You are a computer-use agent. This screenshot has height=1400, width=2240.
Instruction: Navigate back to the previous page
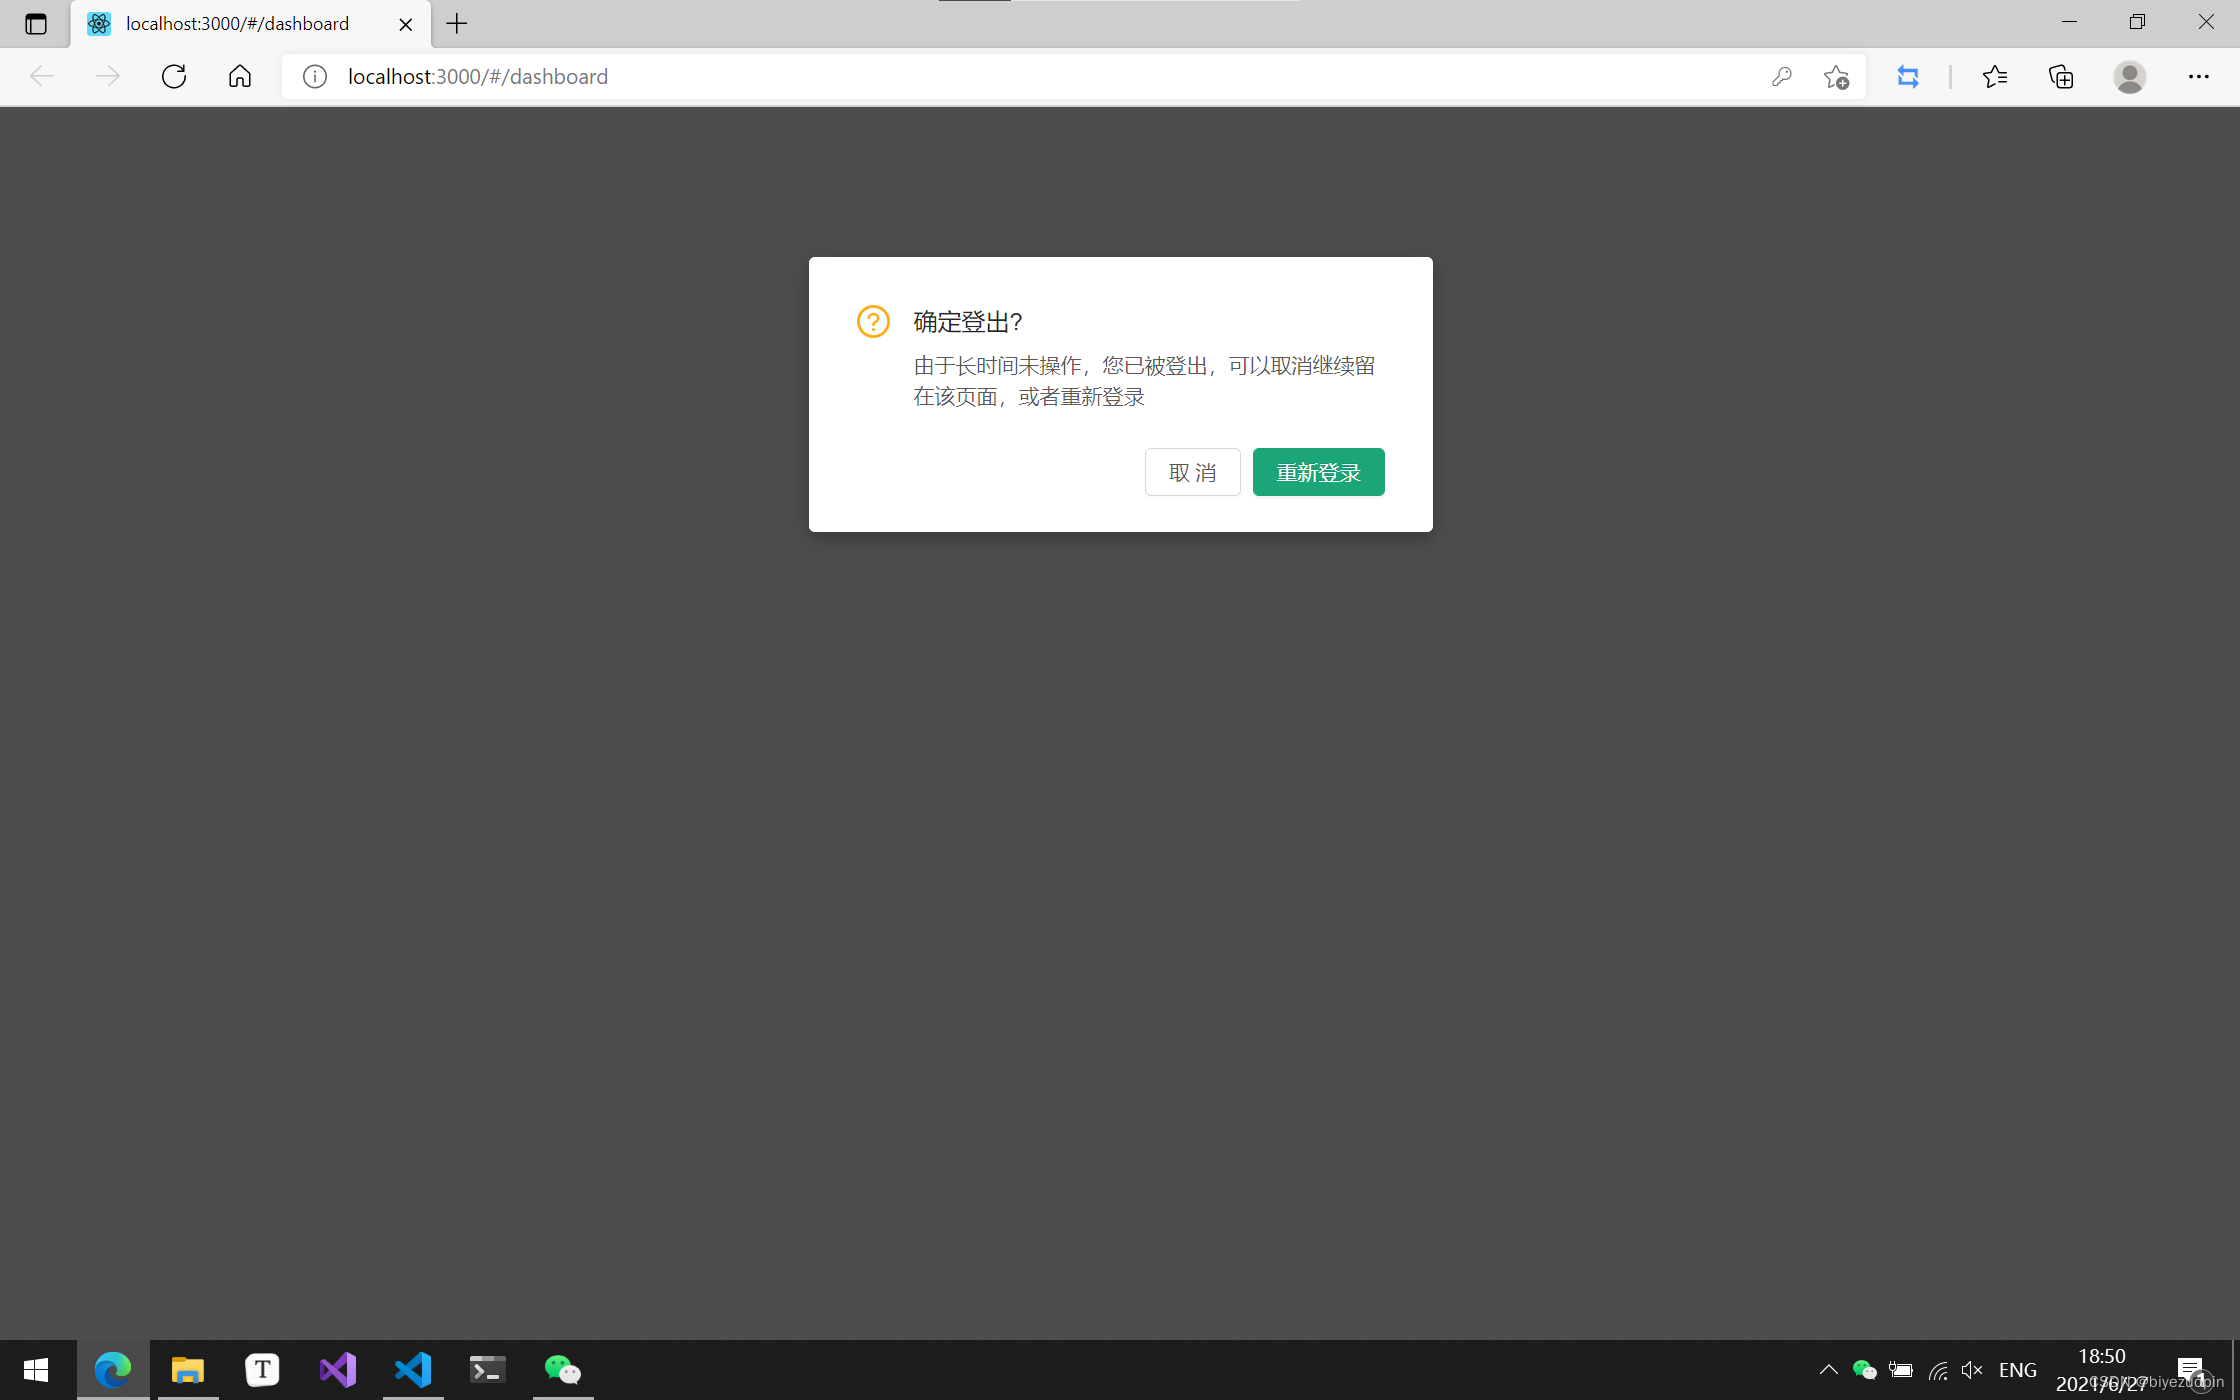[x=42, y=76]
